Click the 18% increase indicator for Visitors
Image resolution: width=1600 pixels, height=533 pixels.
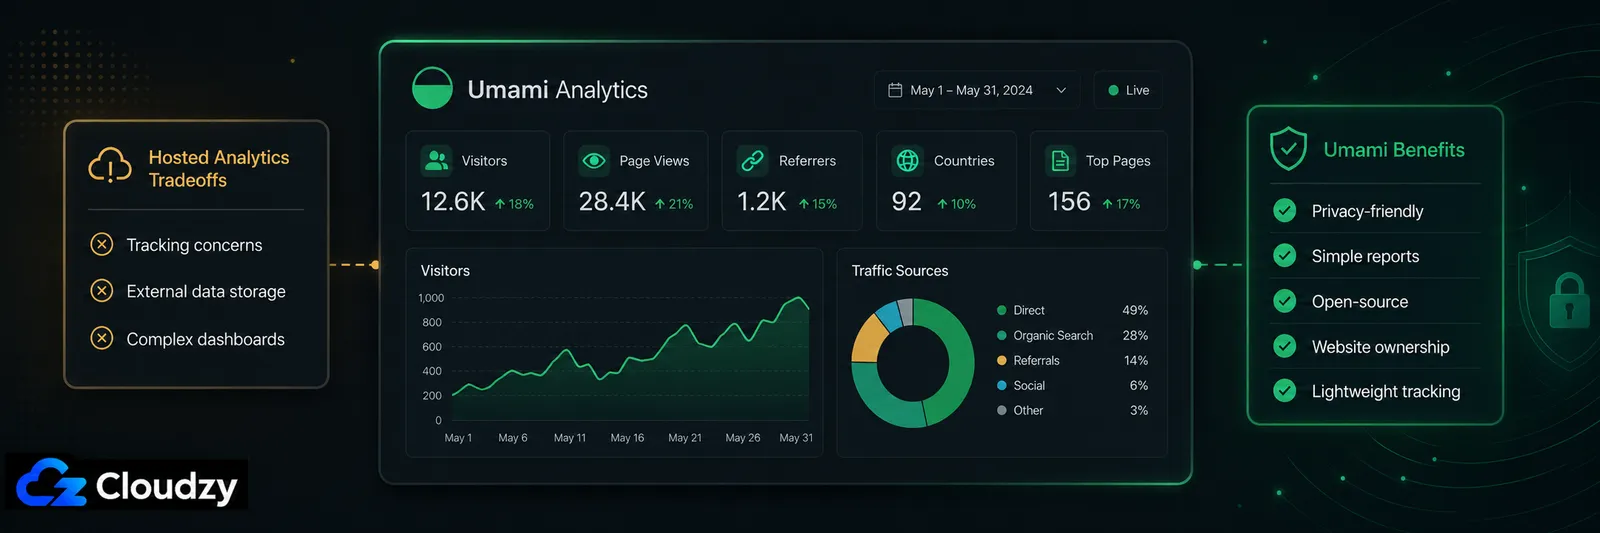[514, 204]
